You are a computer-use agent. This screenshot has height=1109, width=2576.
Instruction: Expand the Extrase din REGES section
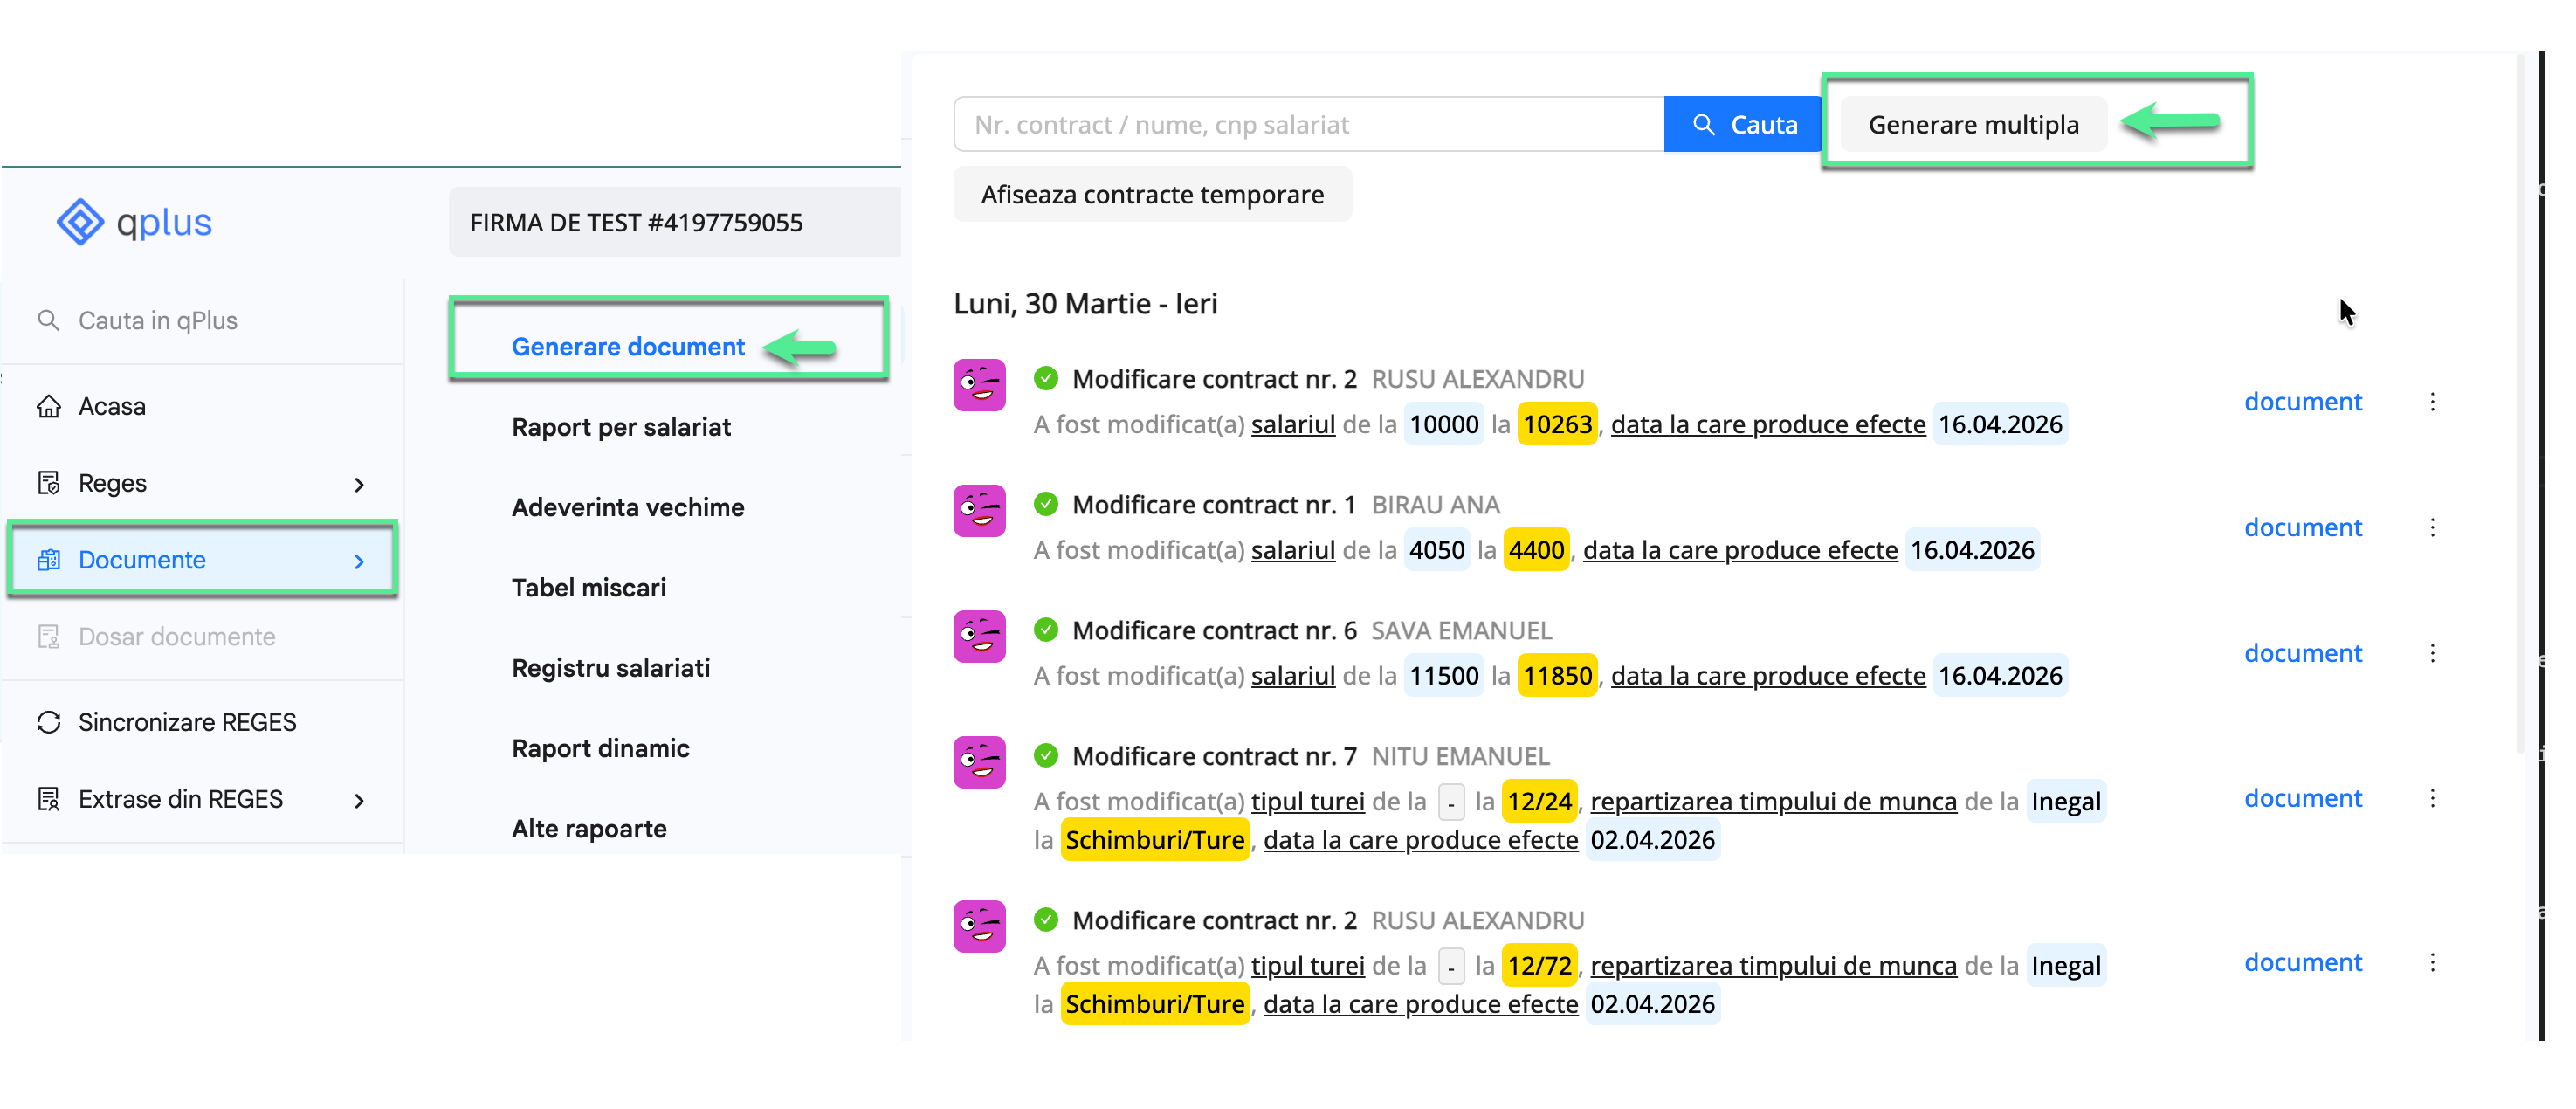(x=359, y=800)
